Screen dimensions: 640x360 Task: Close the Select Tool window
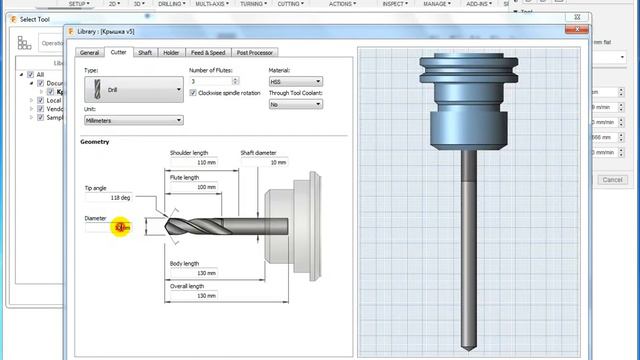coord(577,17)
